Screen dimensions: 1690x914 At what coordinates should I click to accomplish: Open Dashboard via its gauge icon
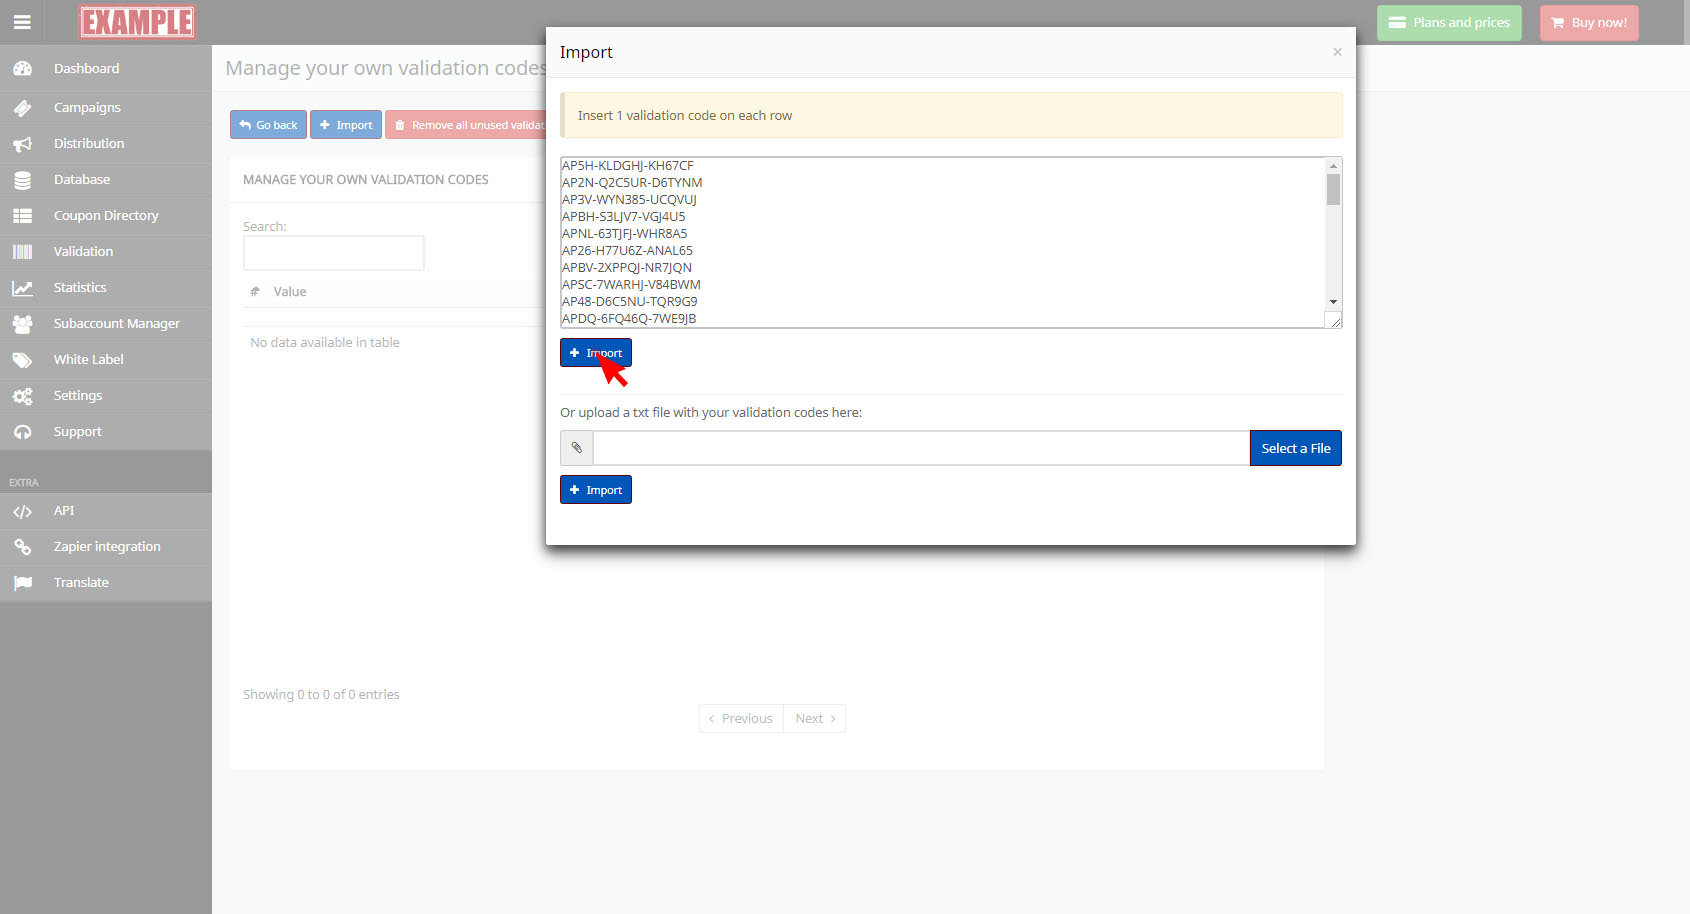(x=22, y=69)
